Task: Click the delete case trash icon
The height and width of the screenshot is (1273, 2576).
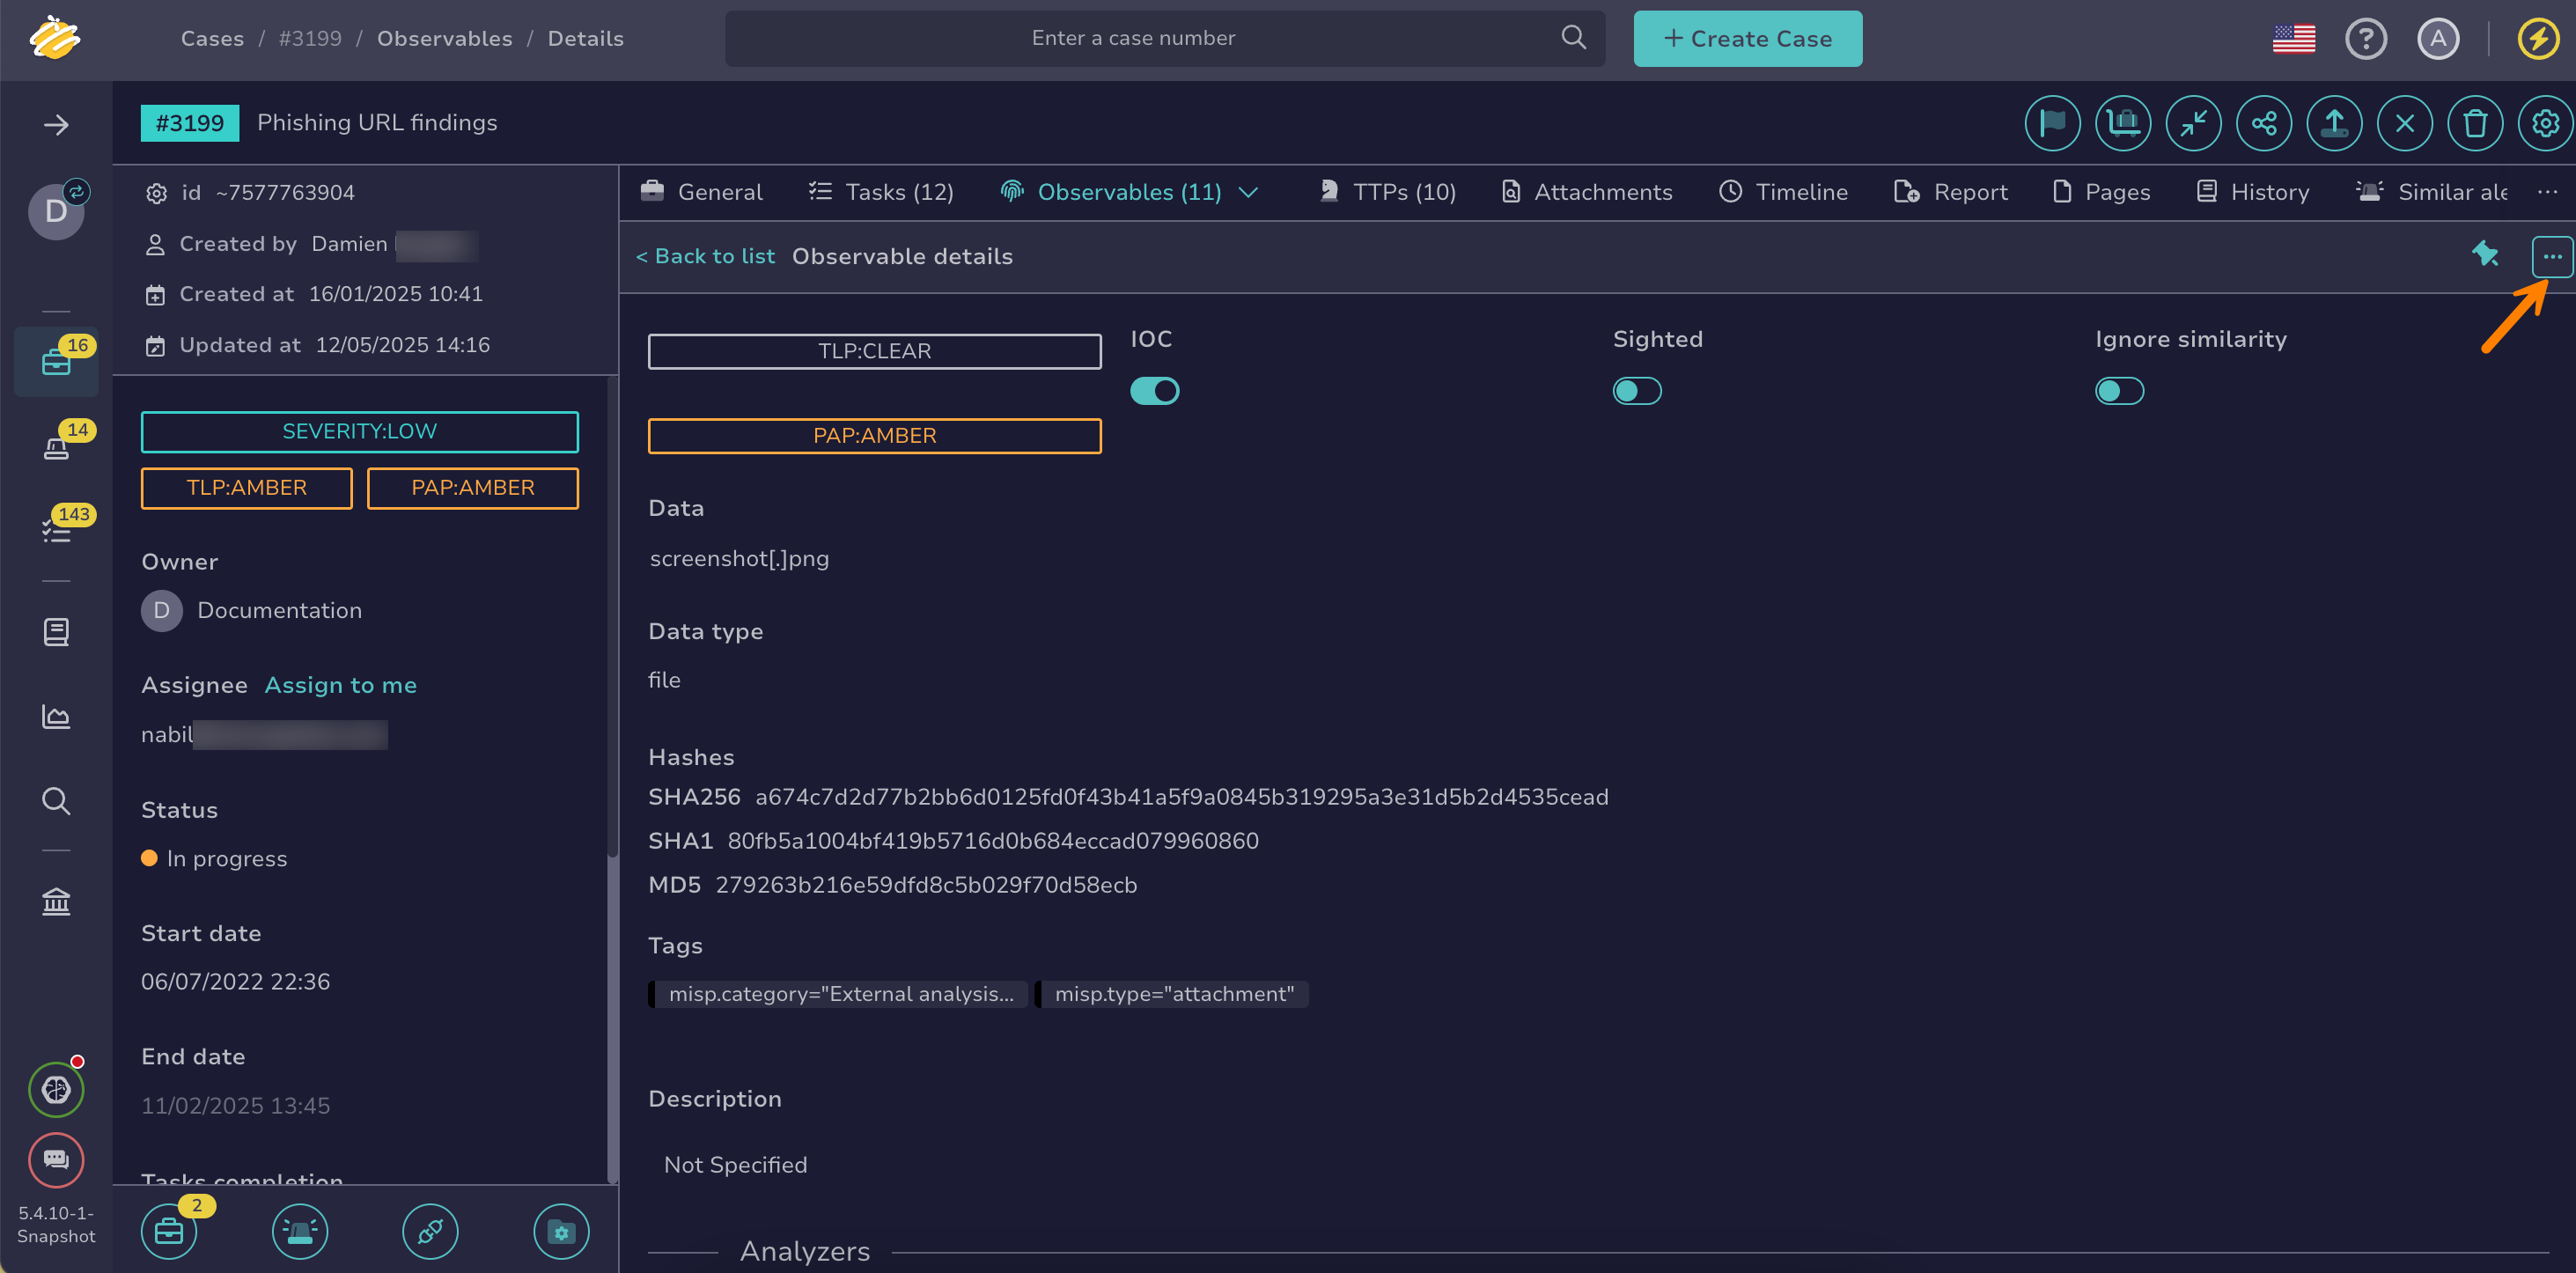Action: click(x=2474, y=124)
